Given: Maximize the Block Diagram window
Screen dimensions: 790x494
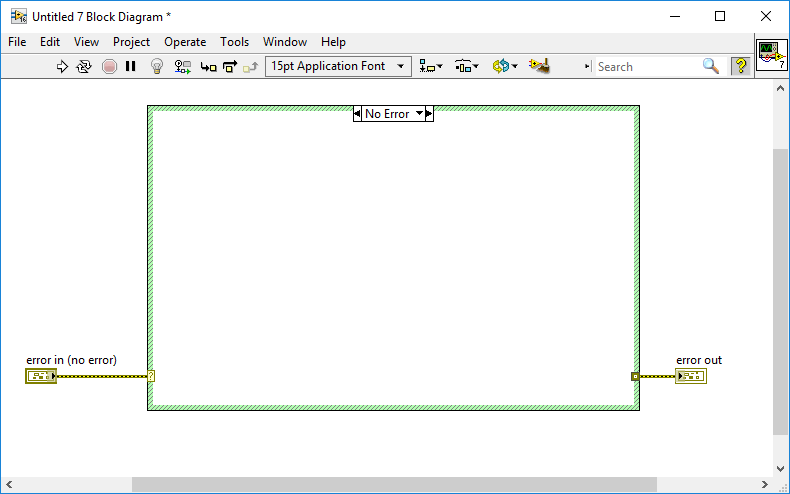Looking at the screenshot, I should [720, 16].
